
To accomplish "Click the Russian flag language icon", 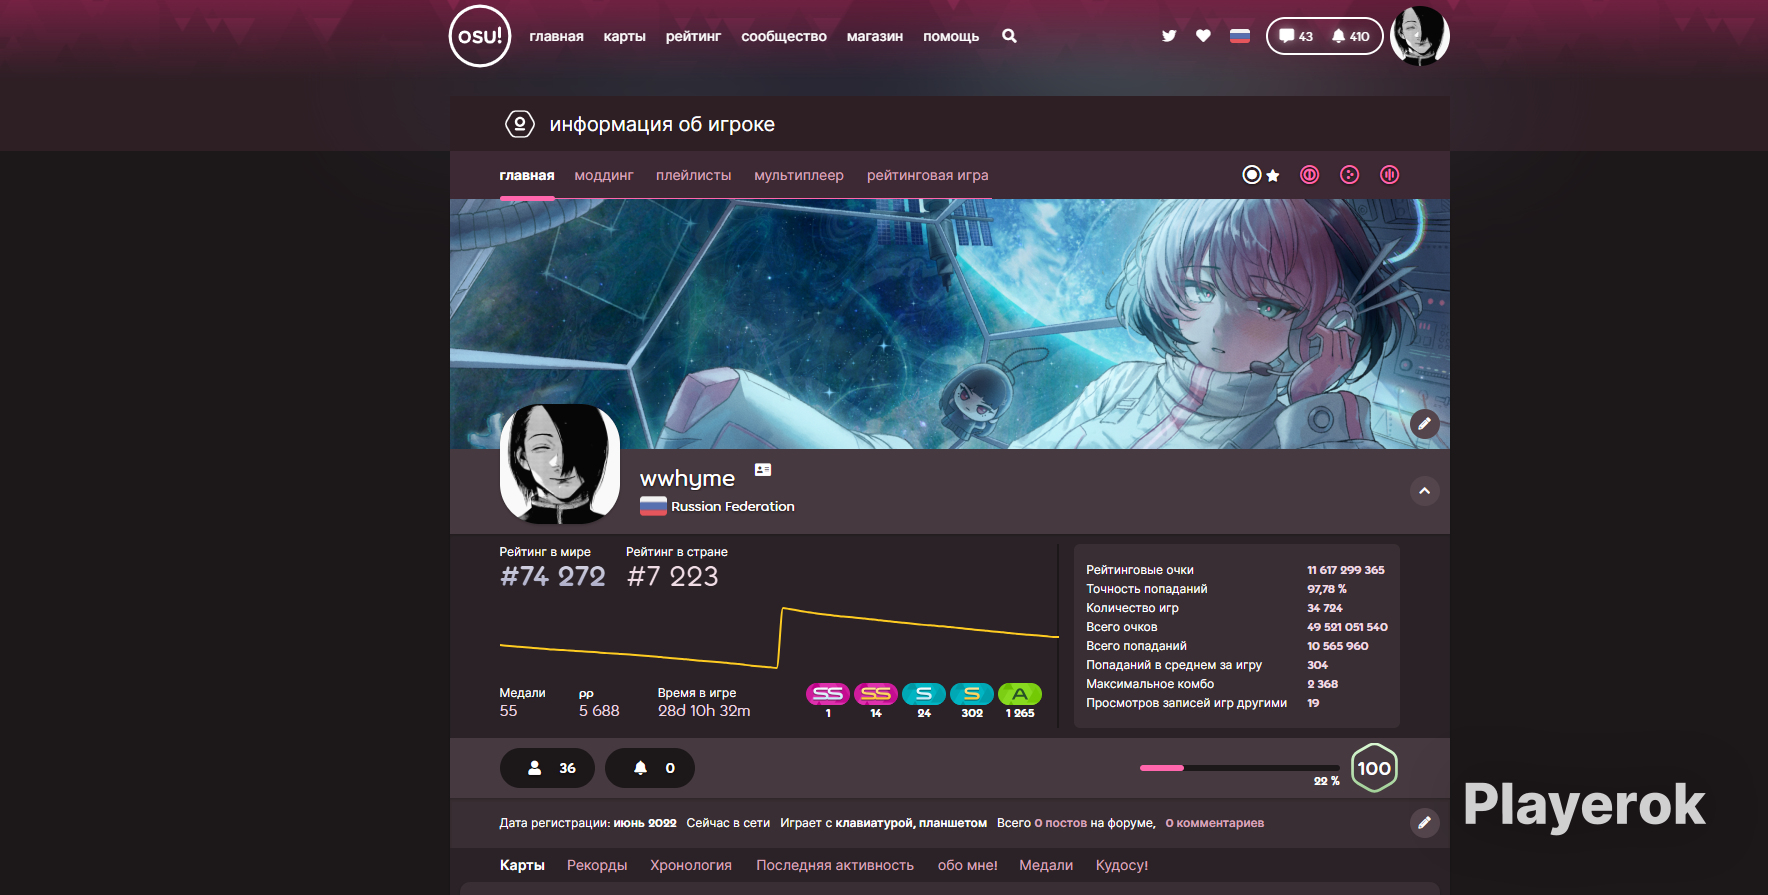I will click(1240, 36).
